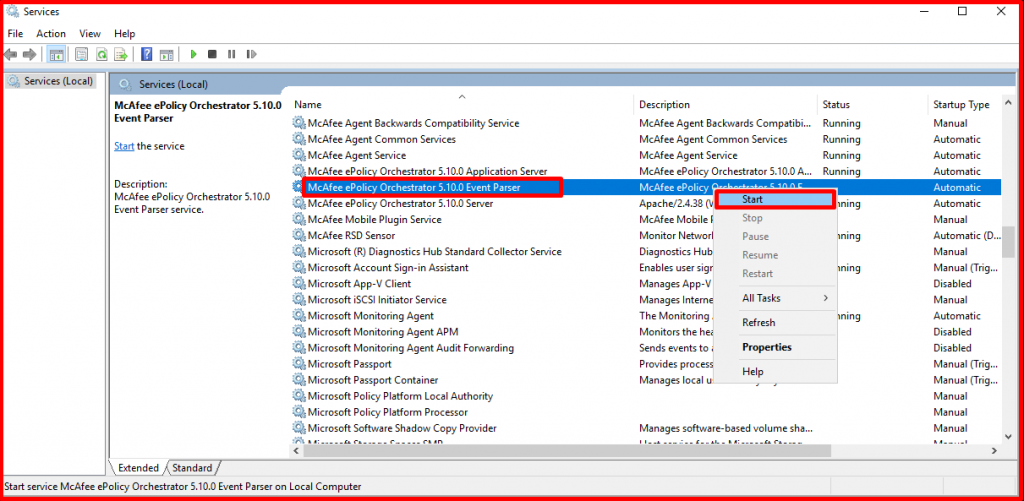Image resolution: width=1024 pixels, height=501 pixels.
Task: Select Microsoft Monitoring Agent Audit Forwarding service
Action: (411, 347)
